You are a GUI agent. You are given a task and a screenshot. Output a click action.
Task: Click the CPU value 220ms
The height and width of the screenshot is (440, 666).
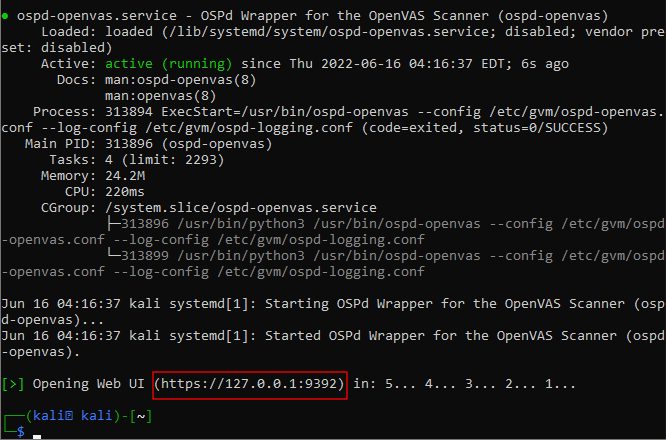coord(117,192)
